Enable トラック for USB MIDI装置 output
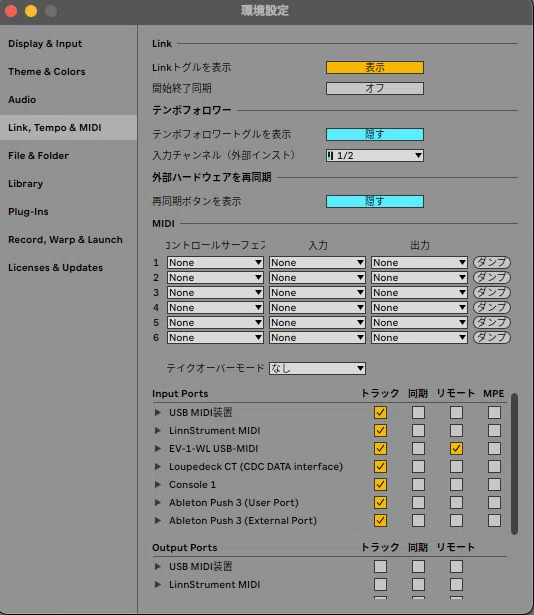 coord(380,567)
